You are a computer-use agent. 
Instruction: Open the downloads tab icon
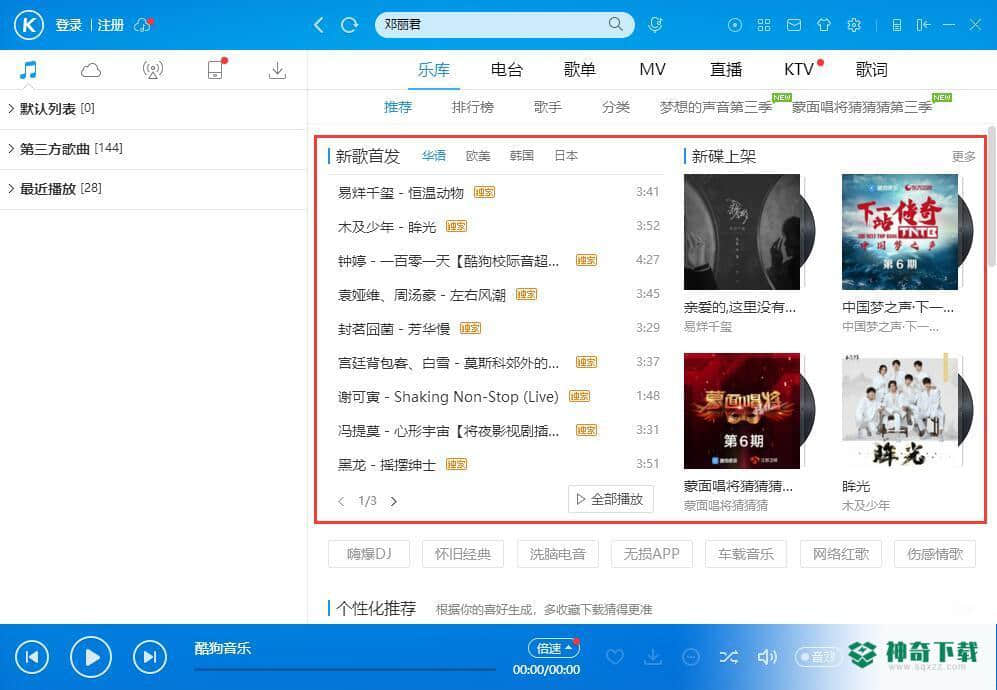(277, 70)
